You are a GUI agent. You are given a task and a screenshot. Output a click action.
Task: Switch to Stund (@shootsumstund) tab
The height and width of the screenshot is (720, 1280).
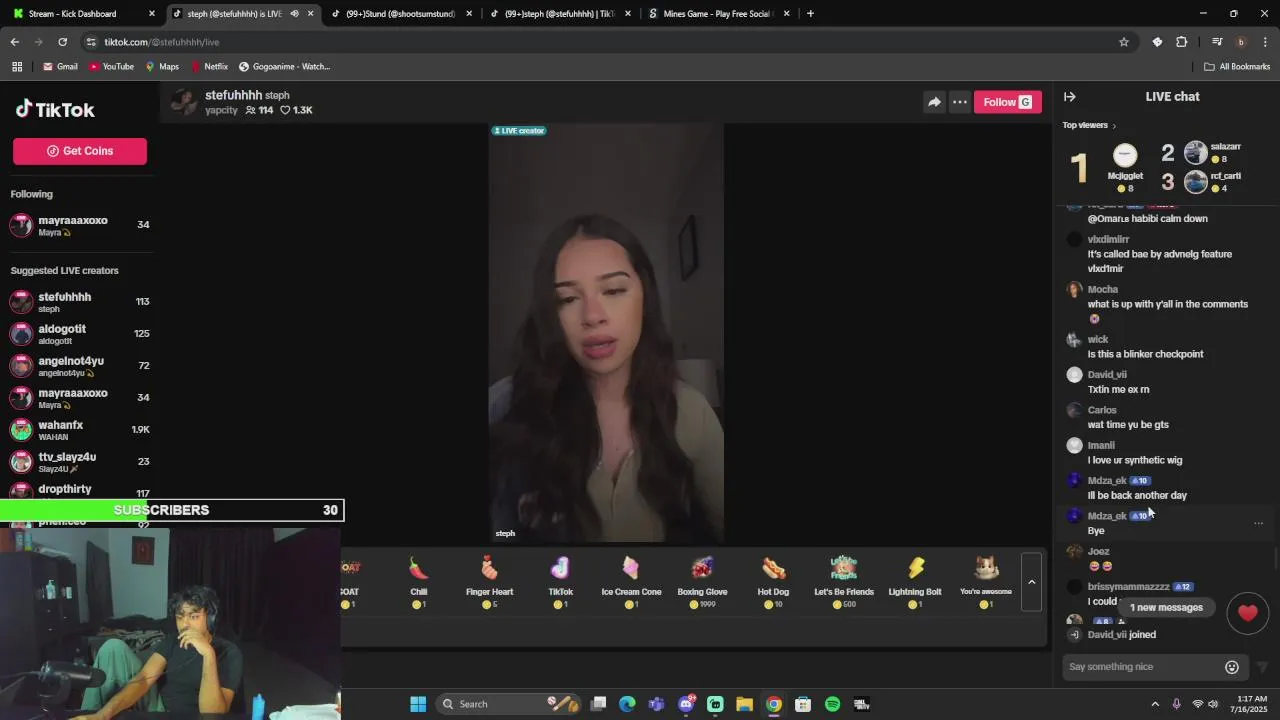(x=400, y=14)
